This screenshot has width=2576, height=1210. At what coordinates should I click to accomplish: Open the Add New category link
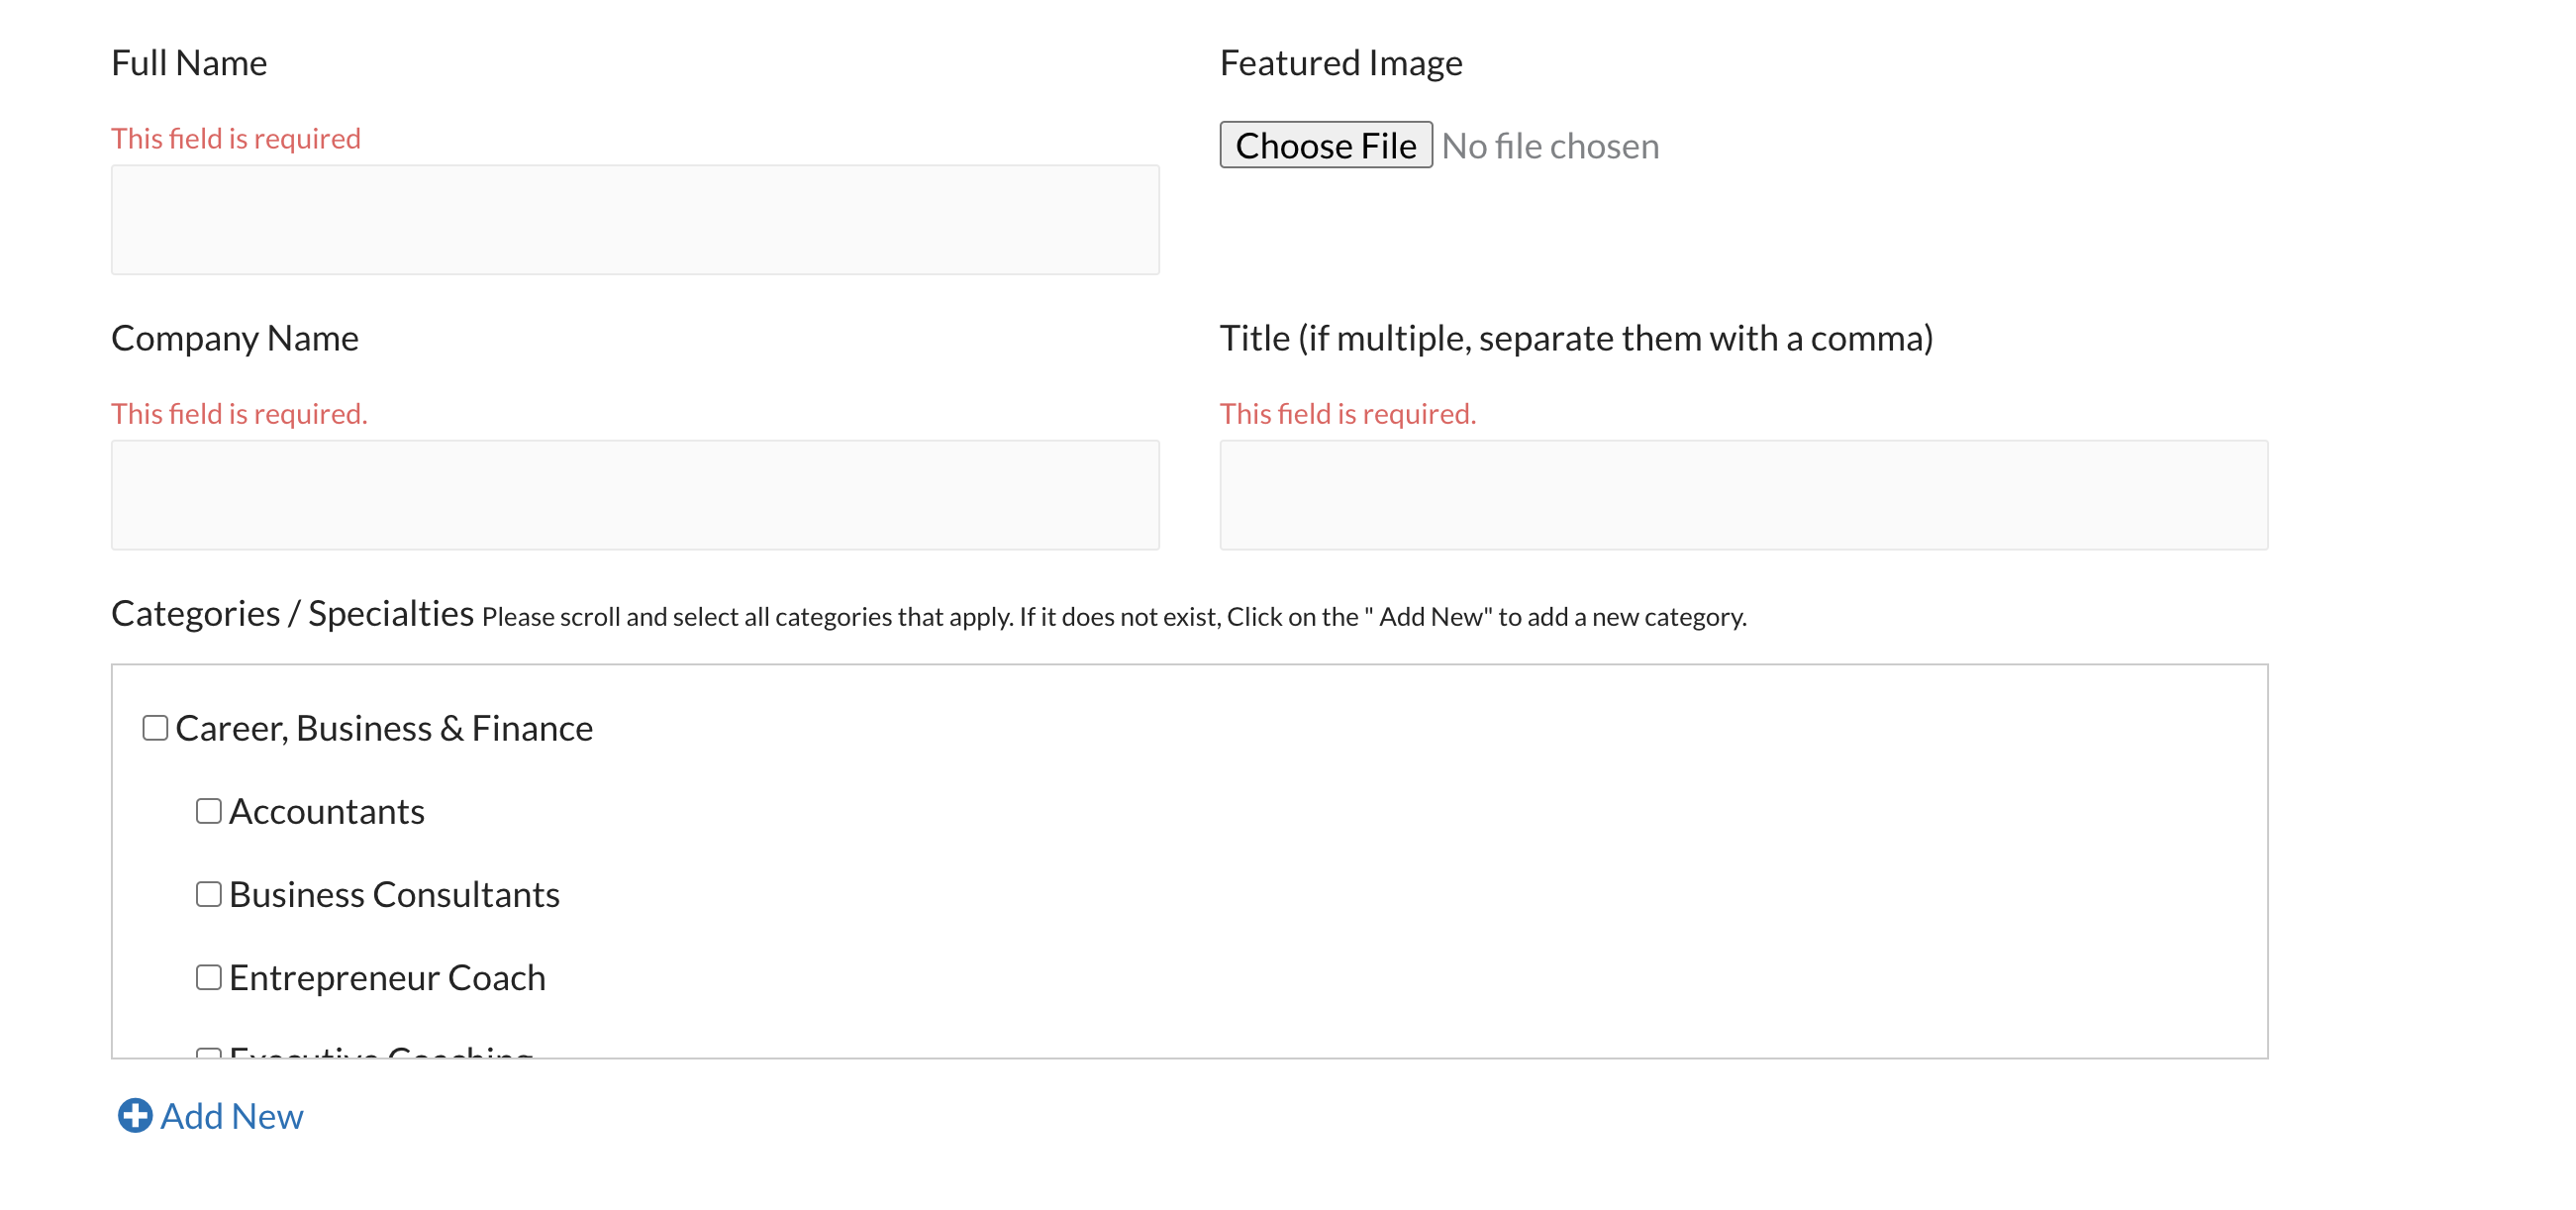[231, 1116]
